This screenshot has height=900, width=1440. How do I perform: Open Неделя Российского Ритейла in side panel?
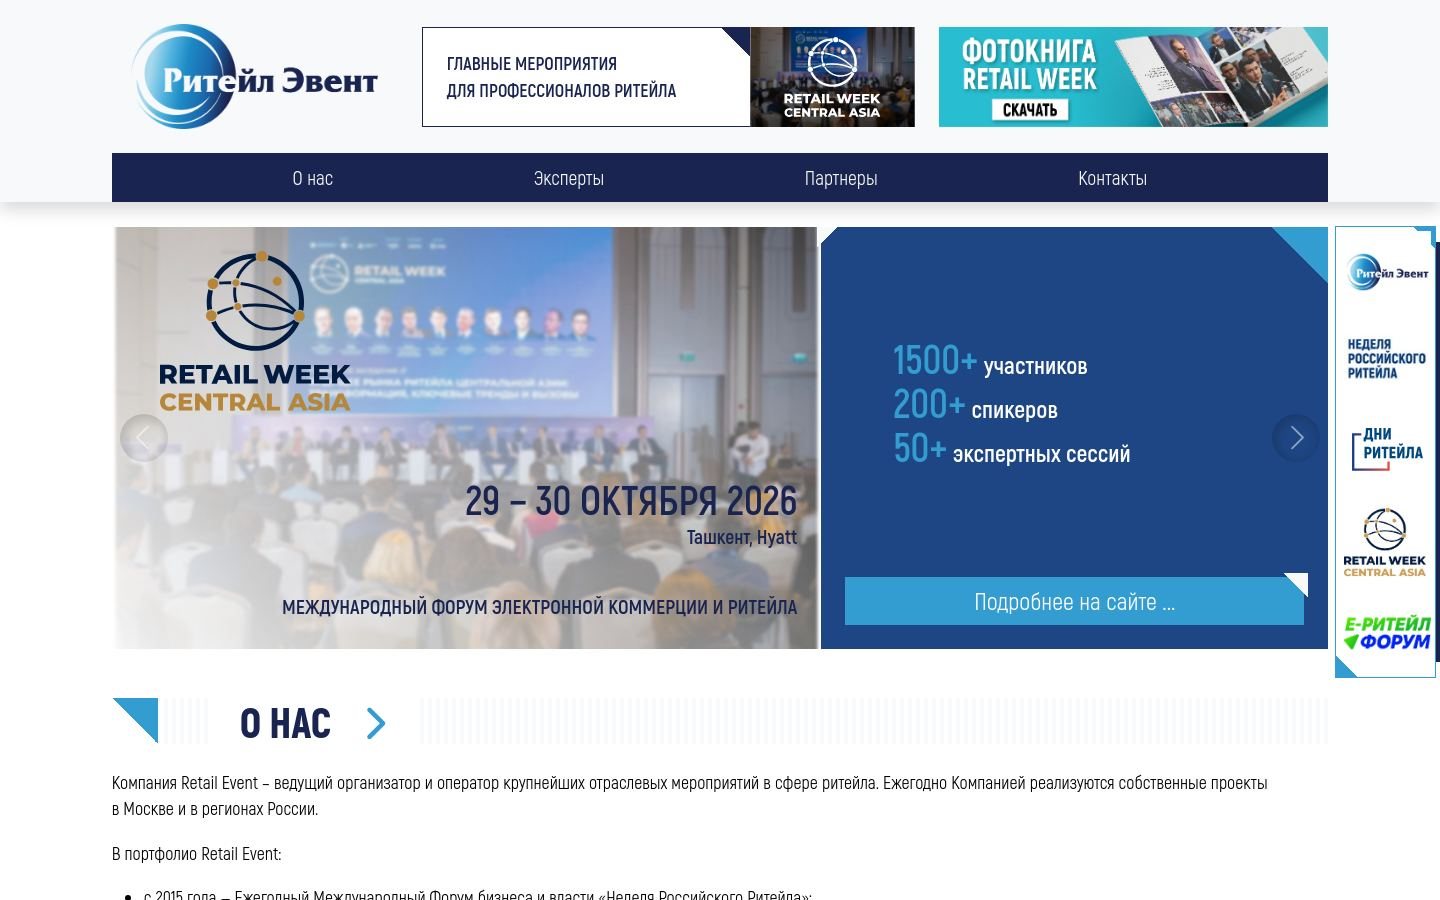[1386, 359]
